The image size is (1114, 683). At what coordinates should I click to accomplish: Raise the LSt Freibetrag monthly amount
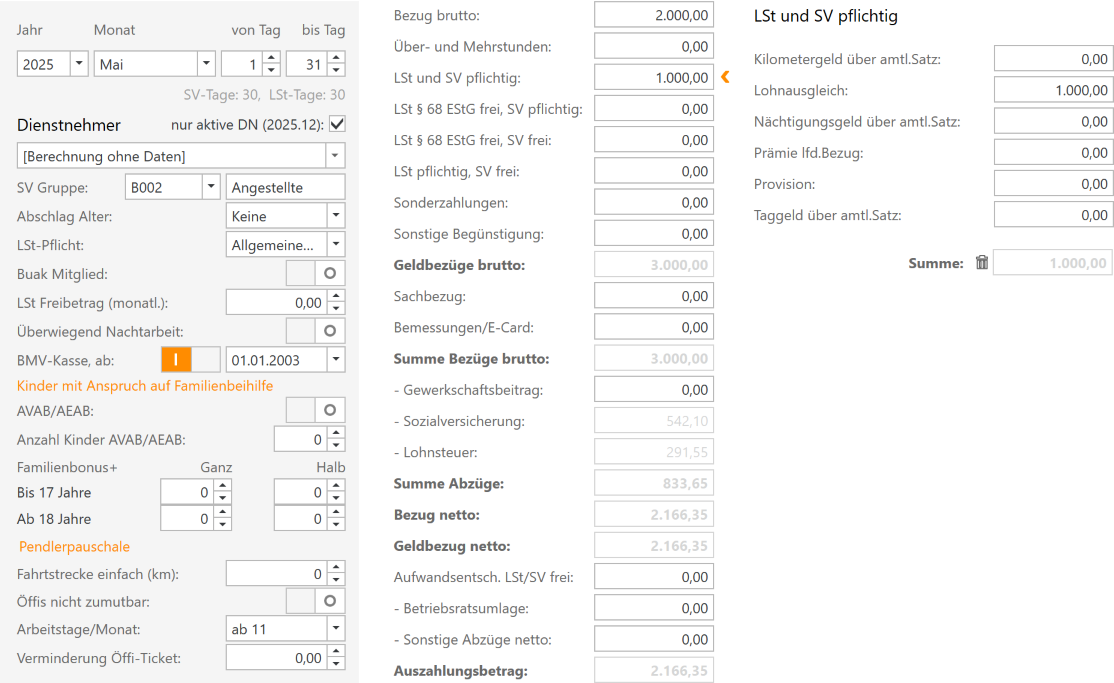[336, 296]
